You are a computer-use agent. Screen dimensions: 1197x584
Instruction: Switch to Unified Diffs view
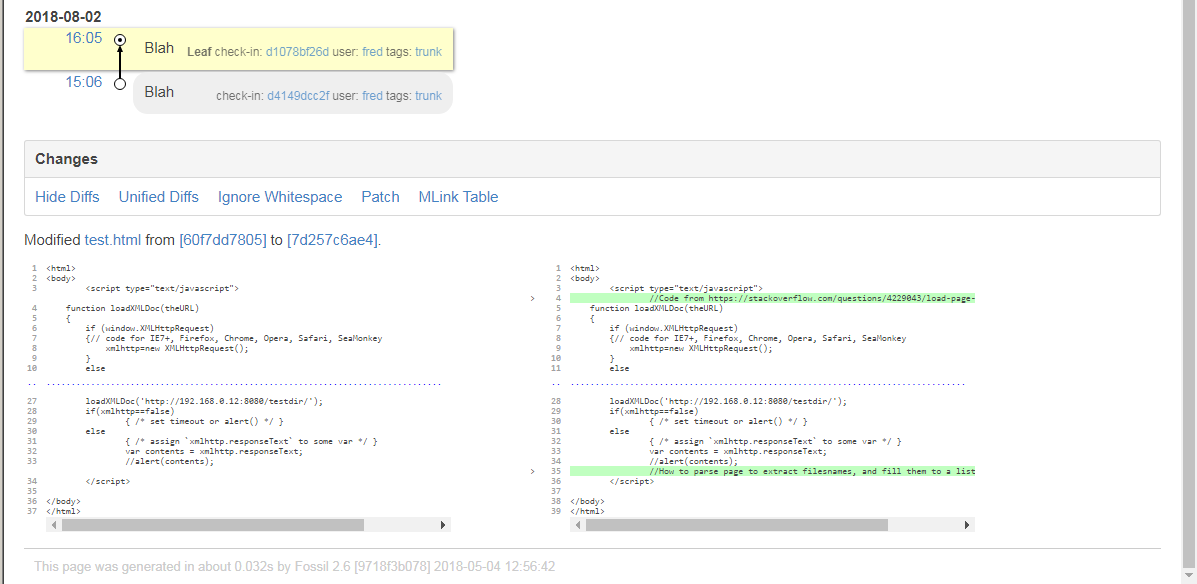(x=159, y=197)
